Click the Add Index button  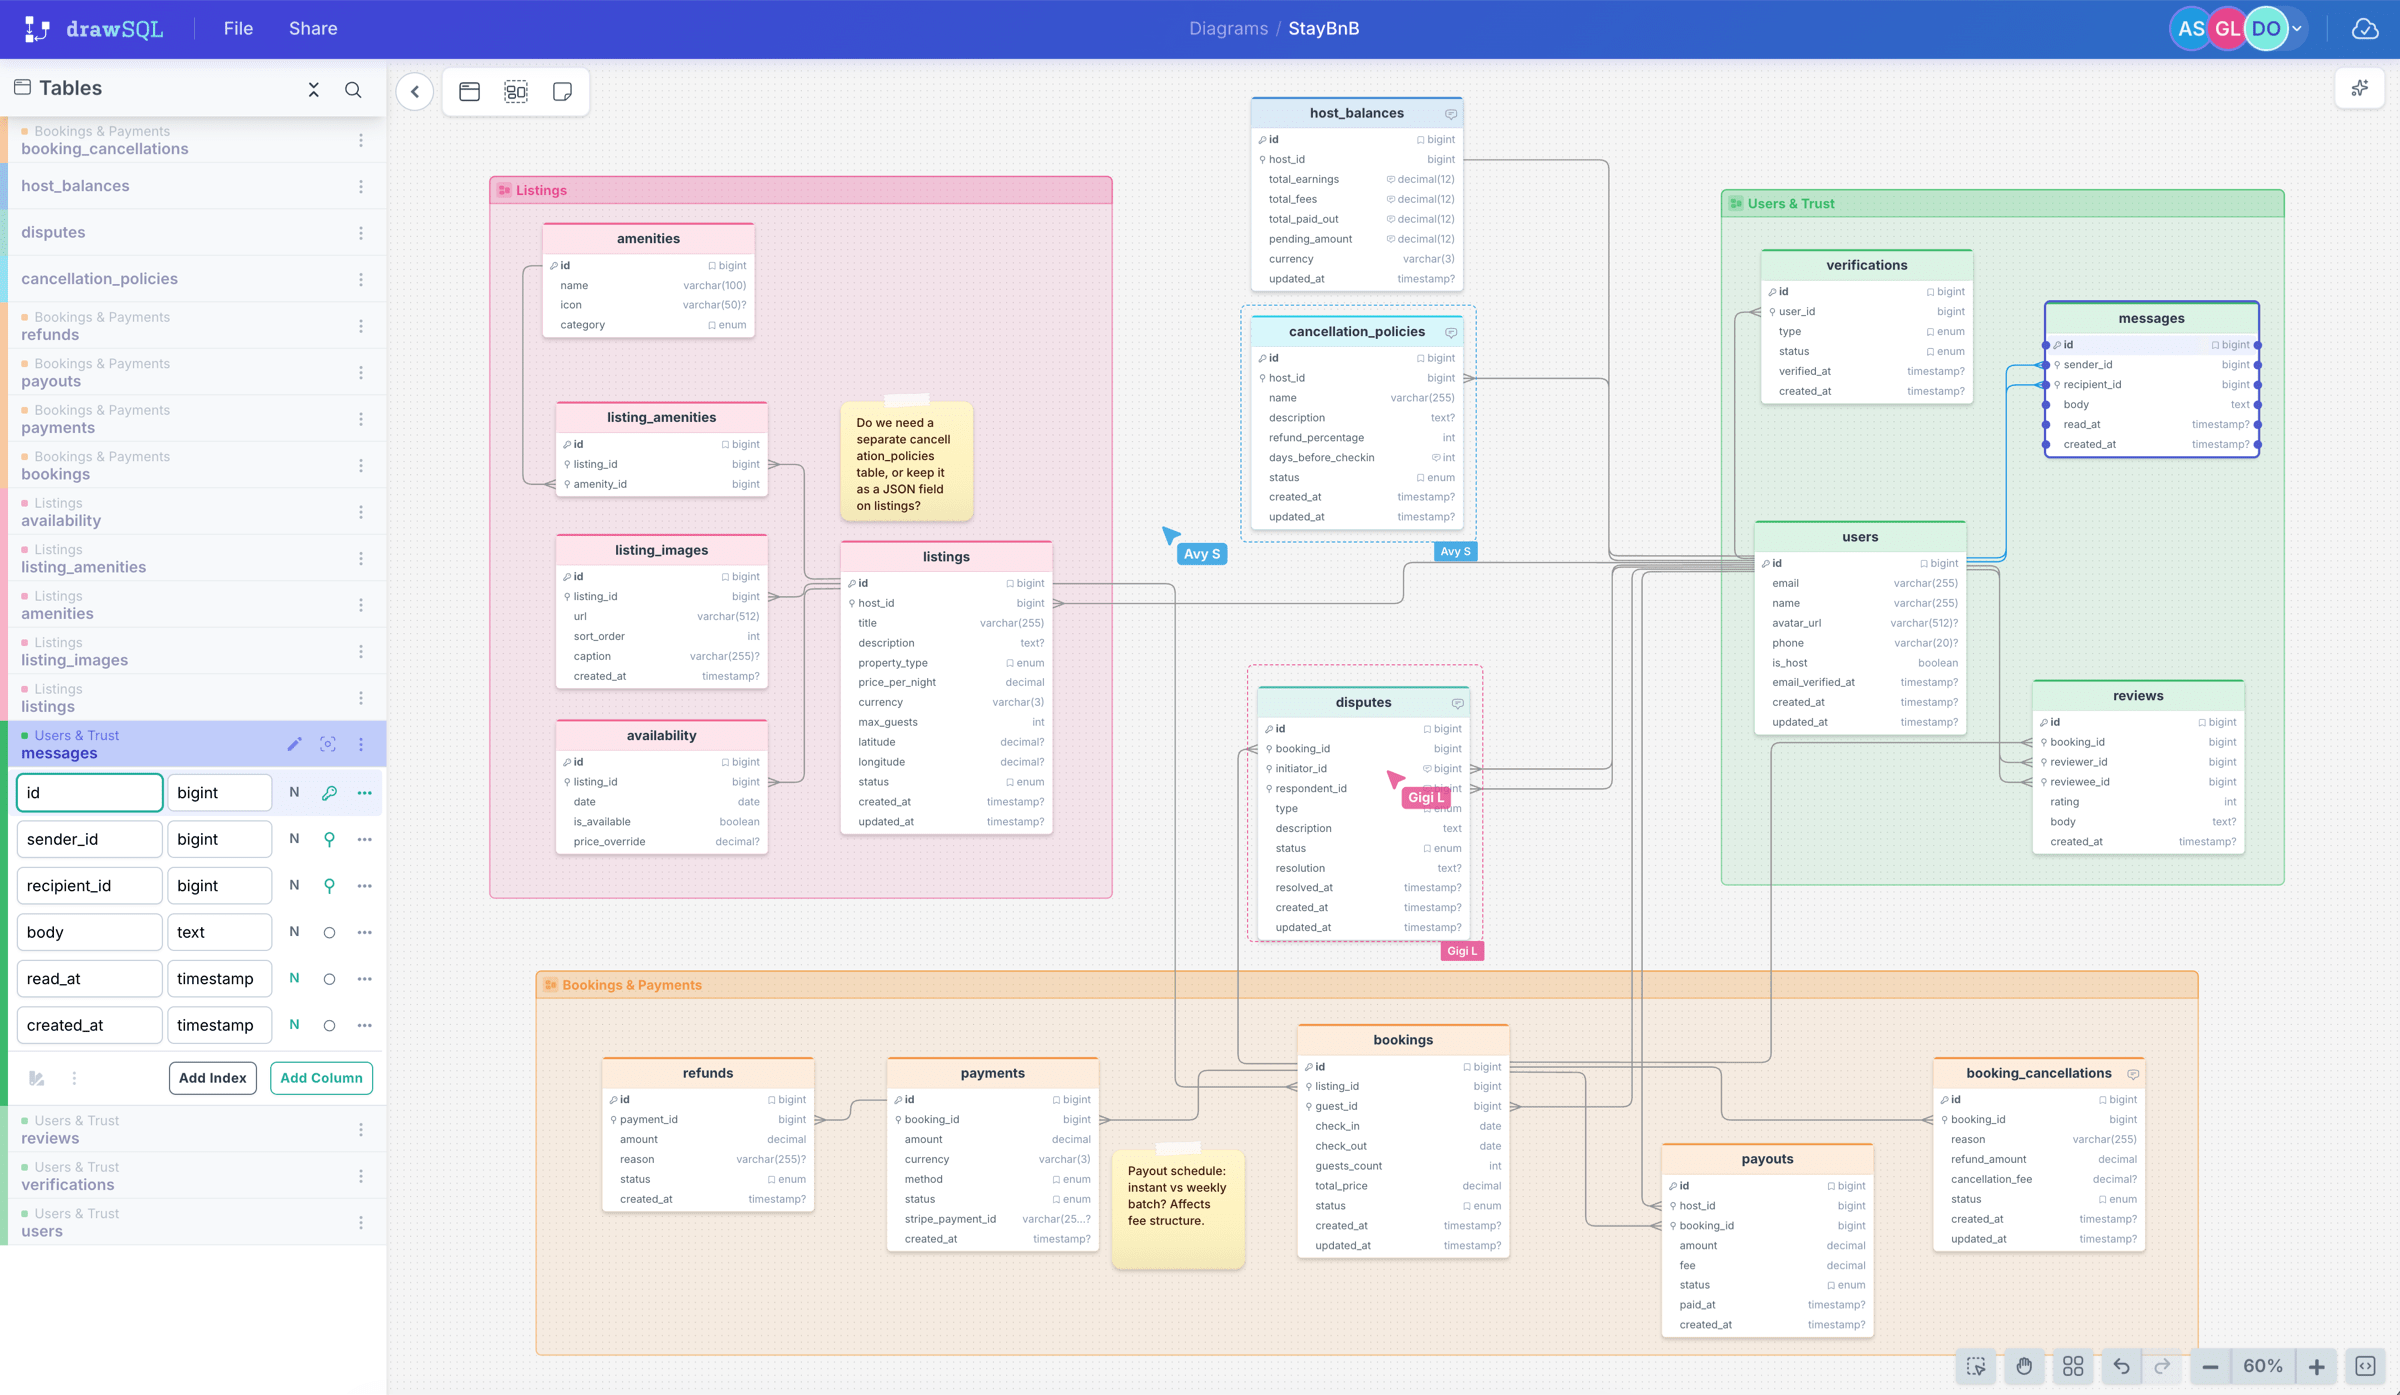point(213,1078)
